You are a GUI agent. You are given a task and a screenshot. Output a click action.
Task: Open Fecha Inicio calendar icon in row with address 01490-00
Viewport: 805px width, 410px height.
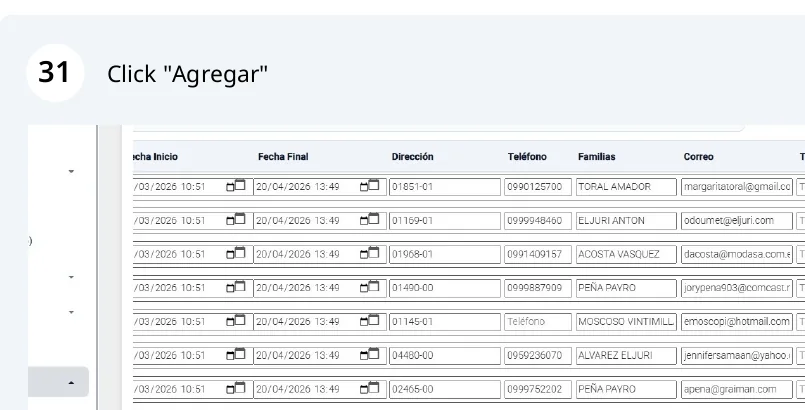[x=236, y=287]
